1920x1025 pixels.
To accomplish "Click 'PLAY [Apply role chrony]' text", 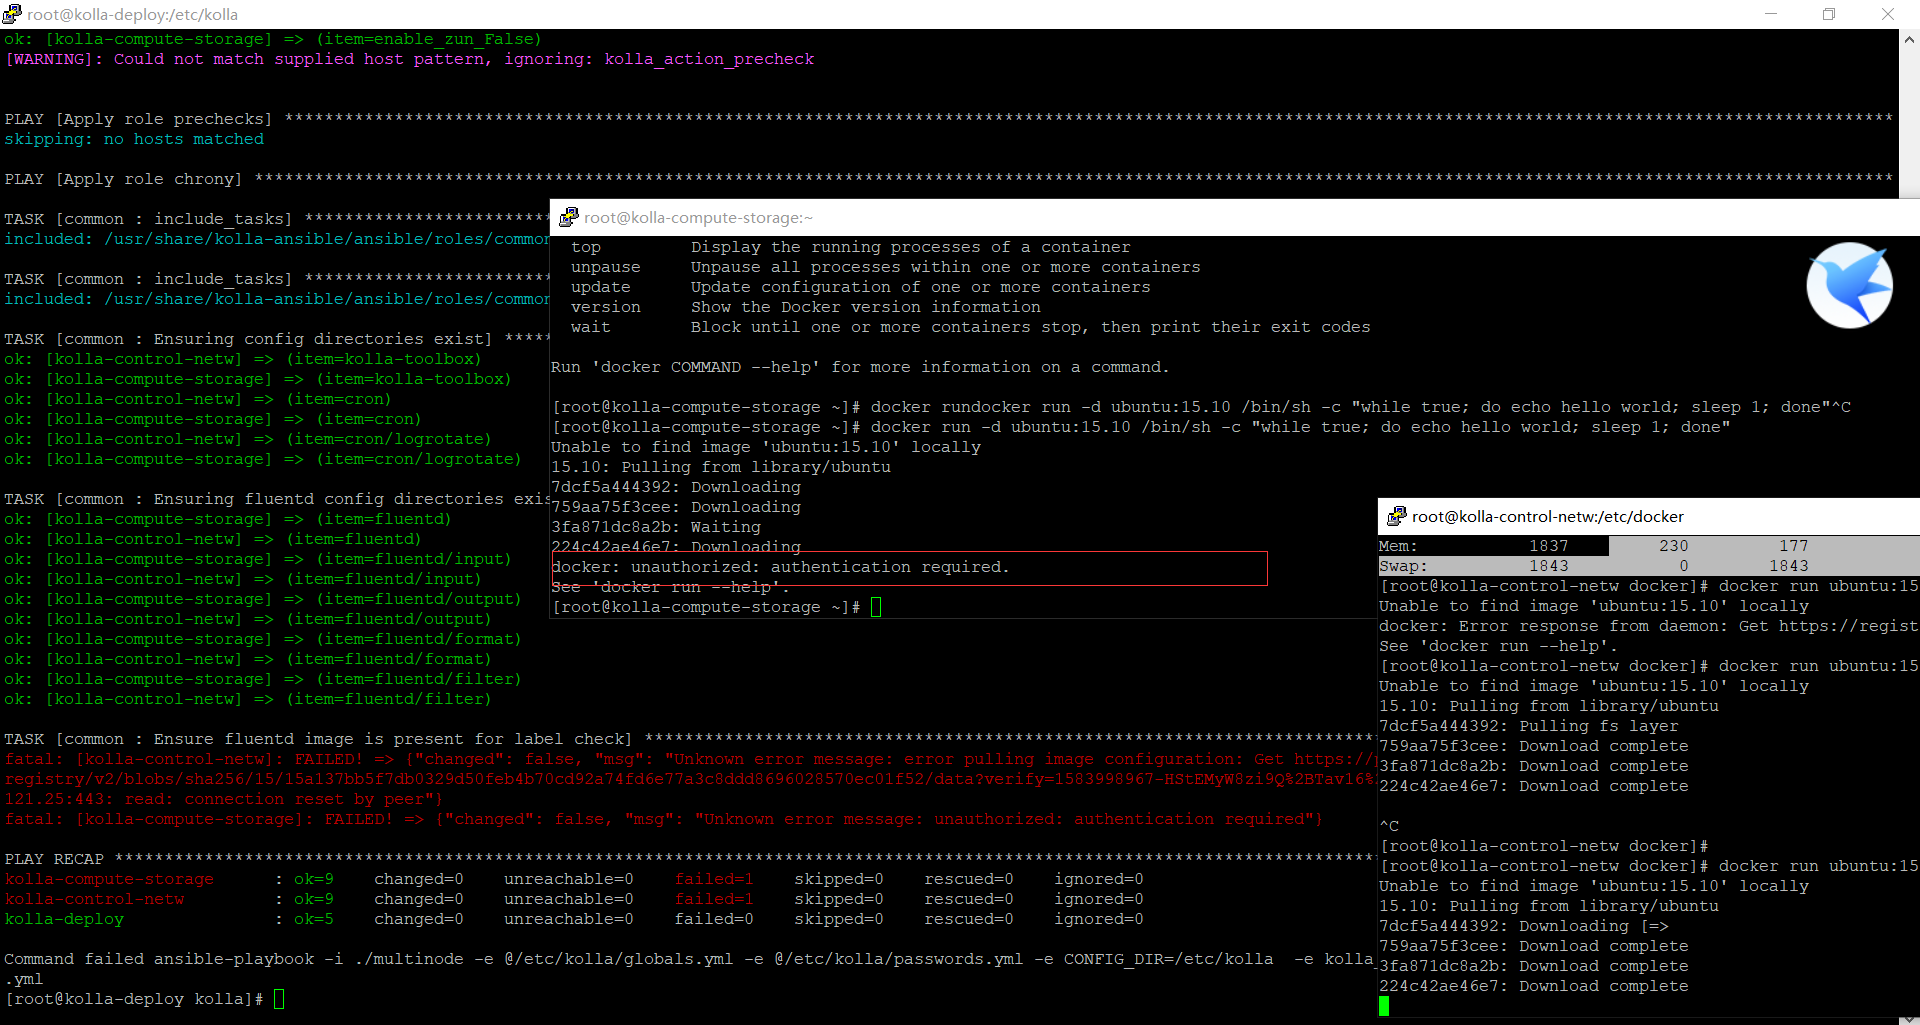I will click(123, 179).
